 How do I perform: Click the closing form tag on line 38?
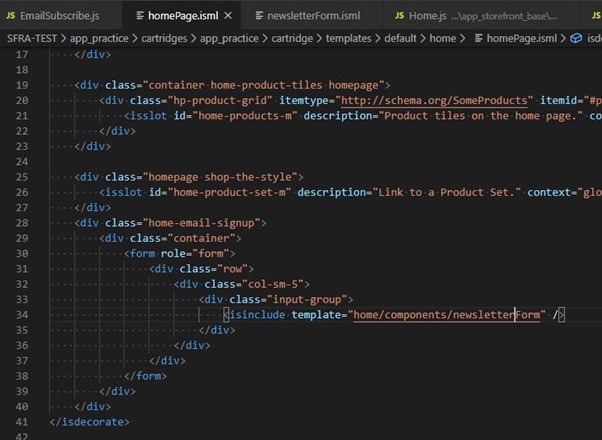(146, 376)
